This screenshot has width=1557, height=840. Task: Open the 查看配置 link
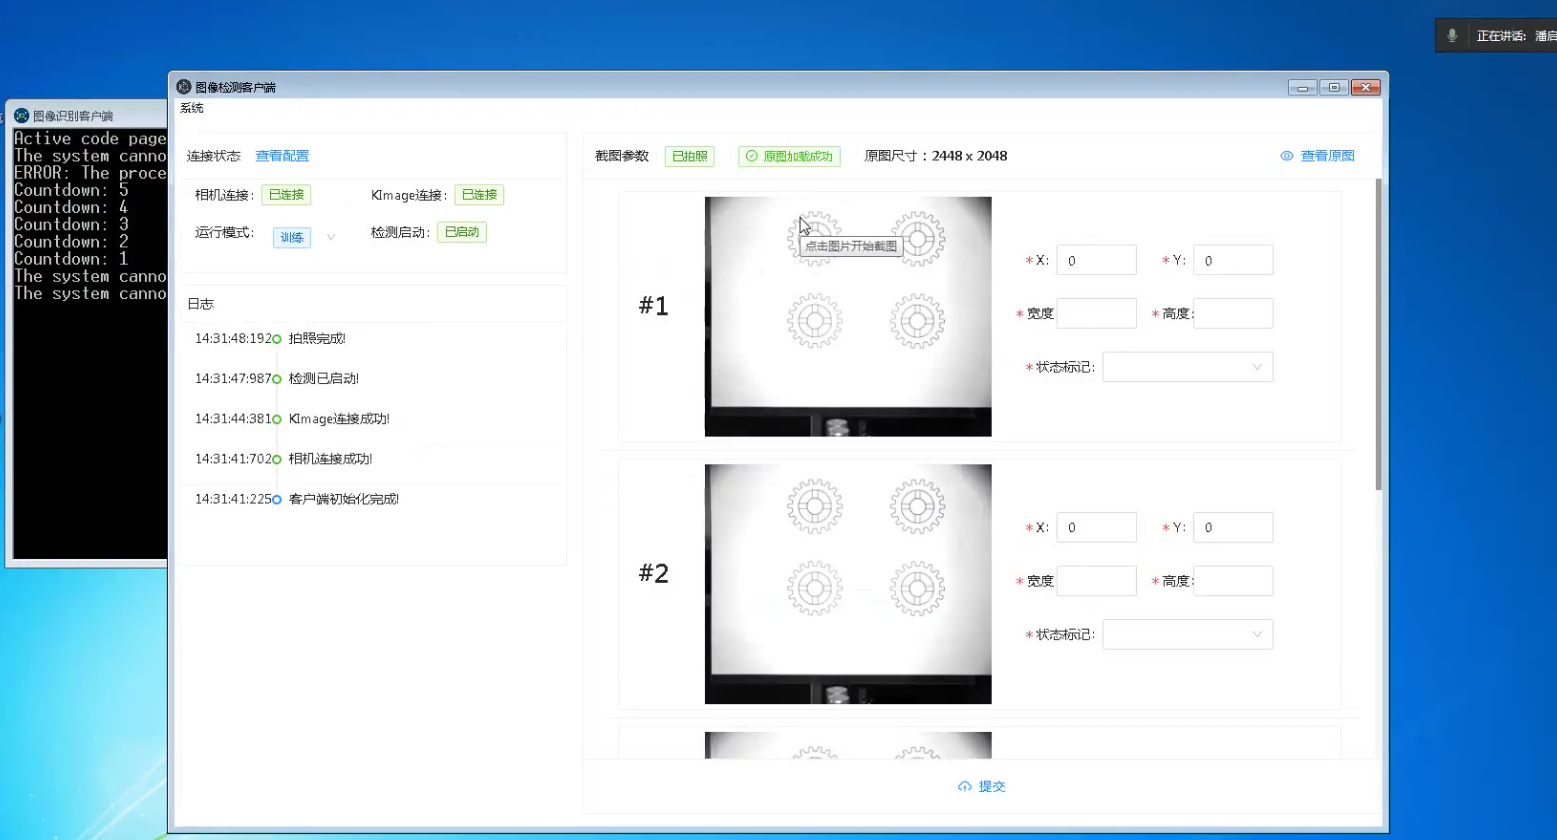click(x=282, y=156)
